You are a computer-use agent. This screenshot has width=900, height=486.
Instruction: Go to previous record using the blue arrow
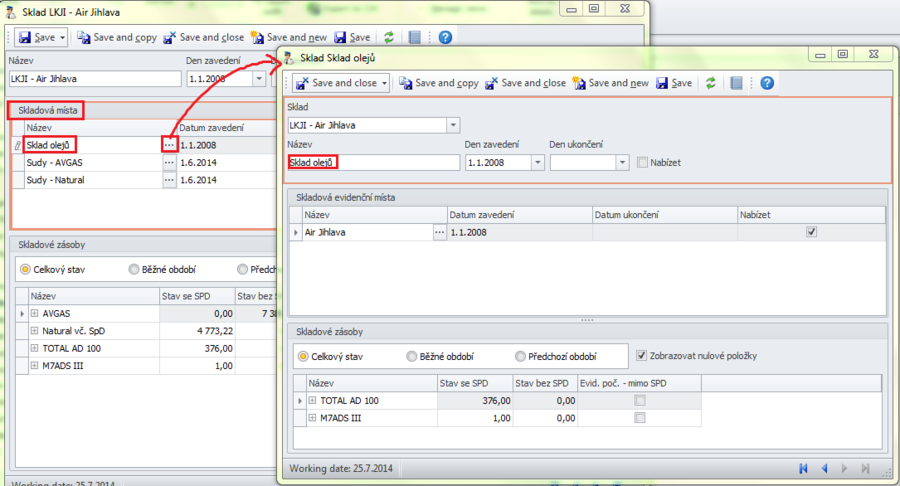[824, 468]
